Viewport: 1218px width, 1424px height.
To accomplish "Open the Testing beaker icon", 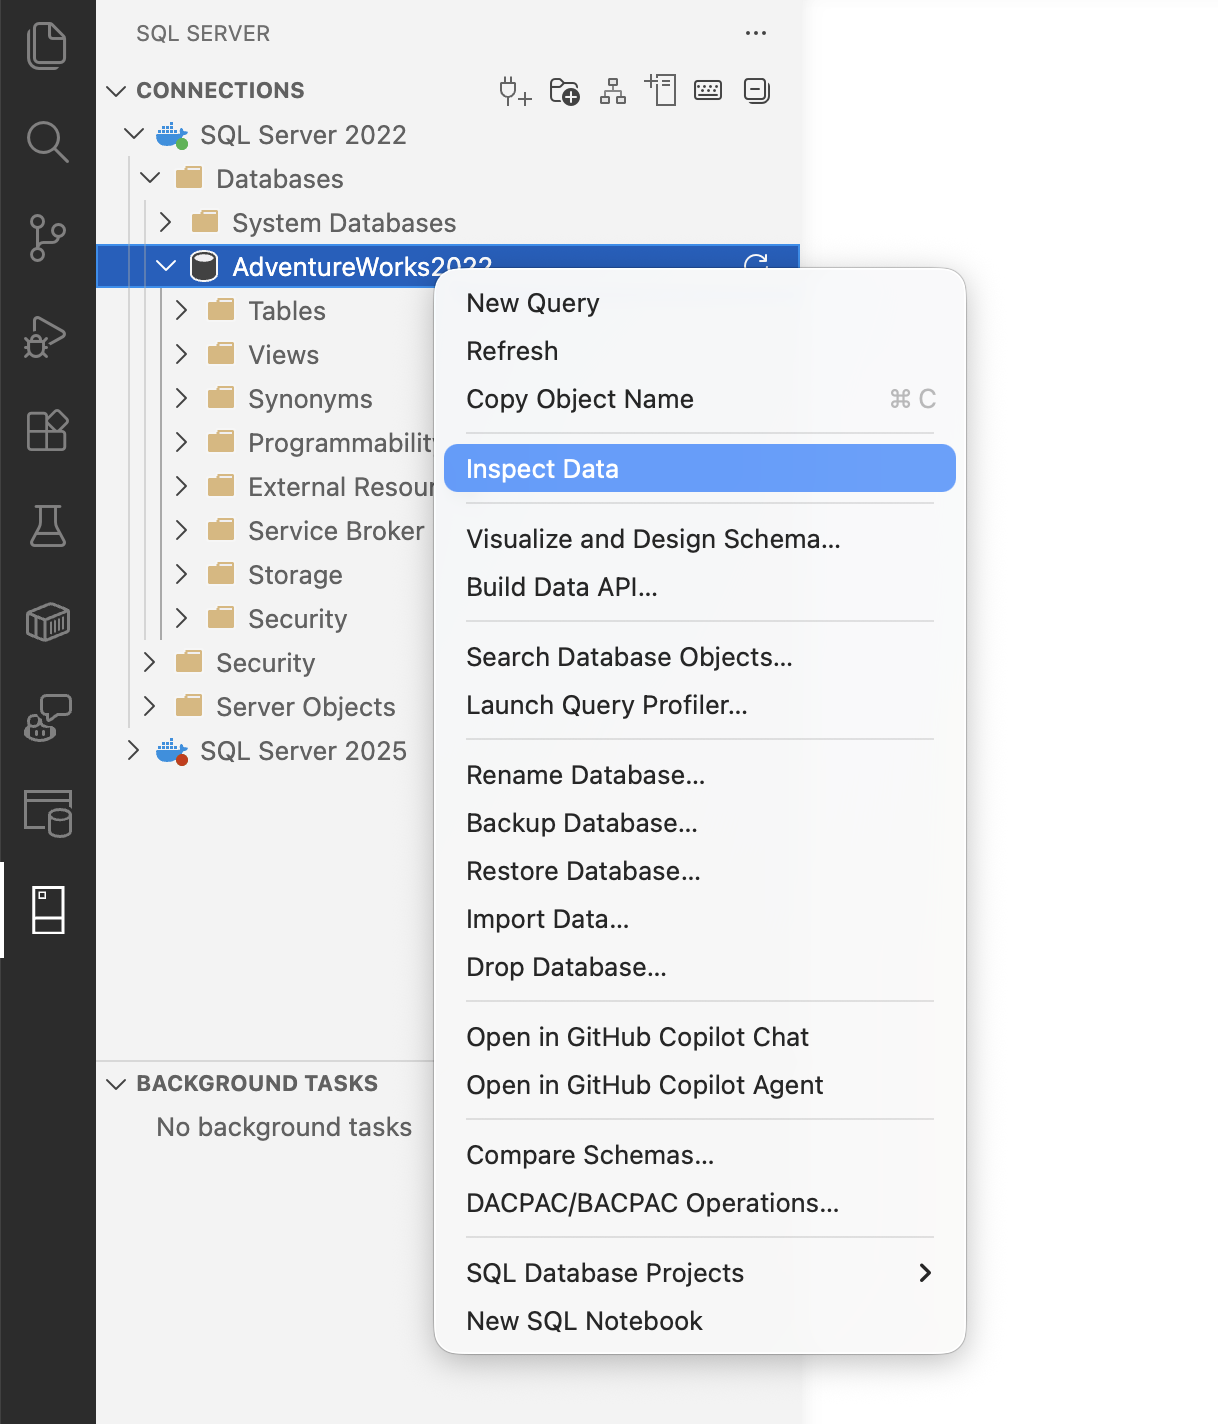I will [x=47, y=526].
